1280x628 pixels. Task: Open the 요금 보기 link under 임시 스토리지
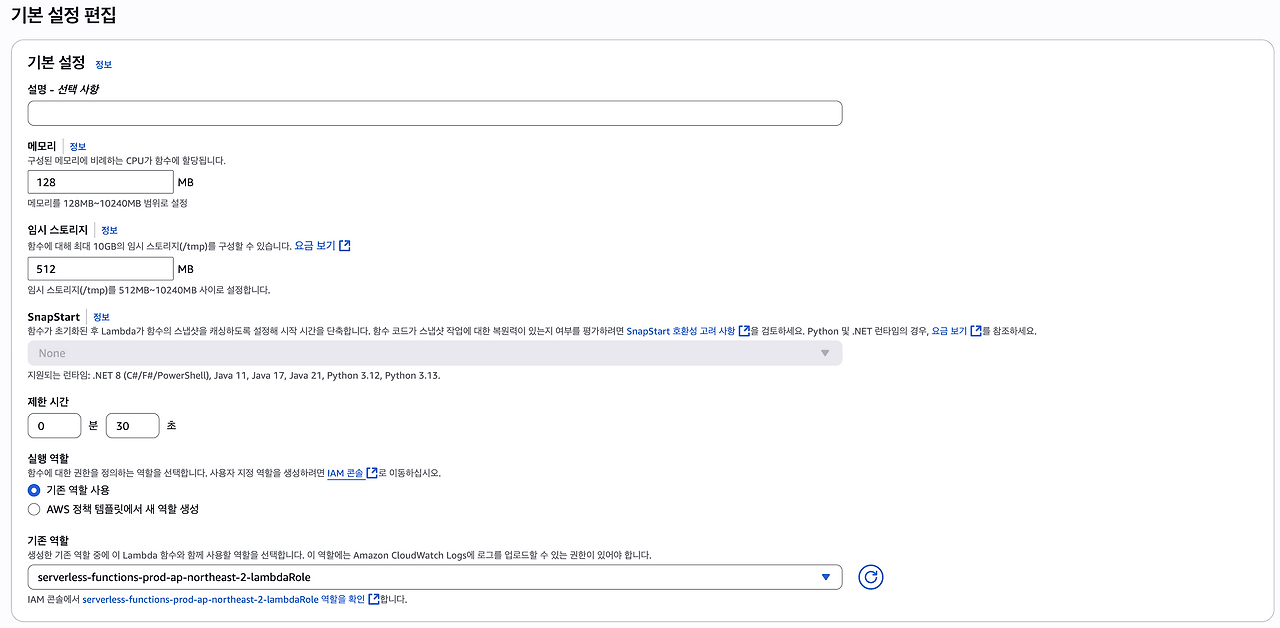[314, 245]
